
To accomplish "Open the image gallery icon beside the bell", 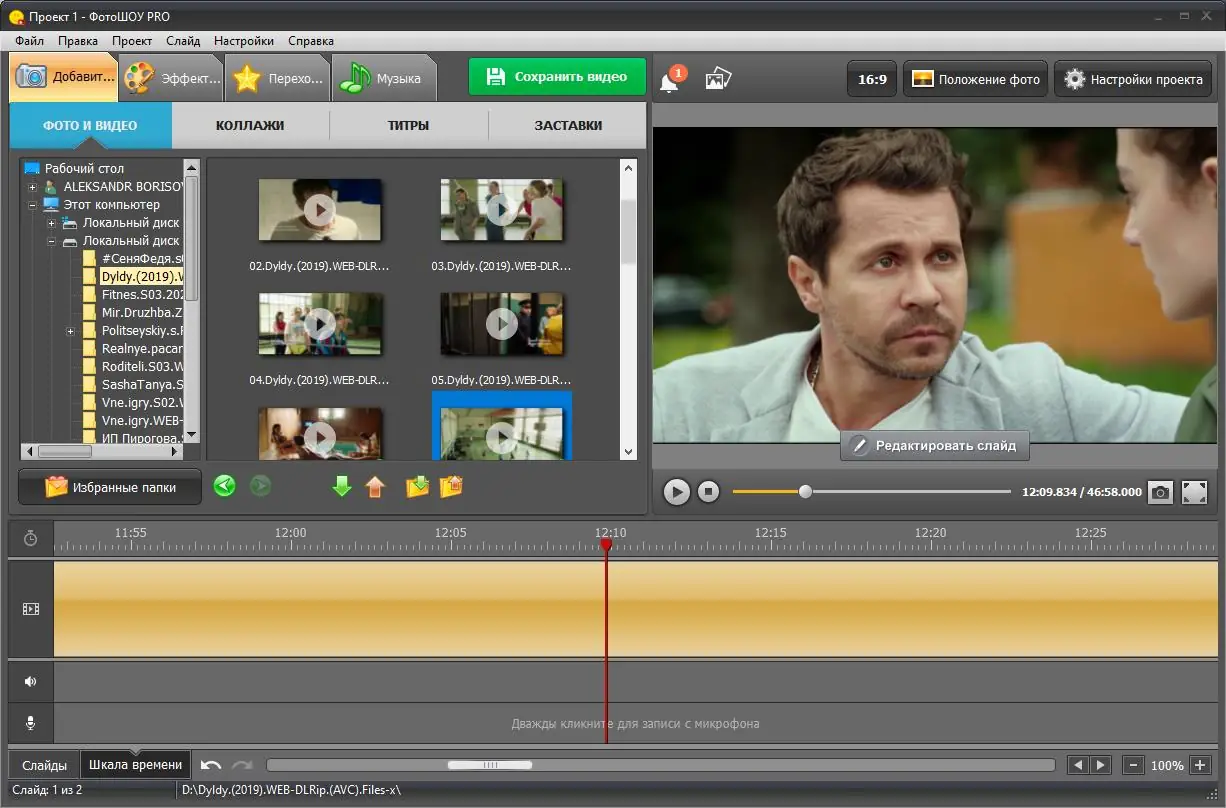I will click(718, 79).
